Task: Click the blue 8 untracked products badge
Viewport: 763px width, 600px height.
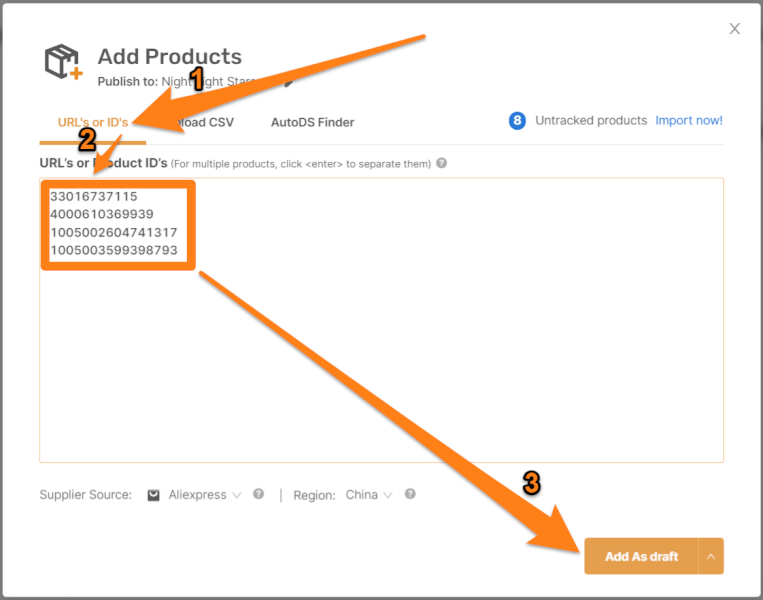Action: (517, 121)
